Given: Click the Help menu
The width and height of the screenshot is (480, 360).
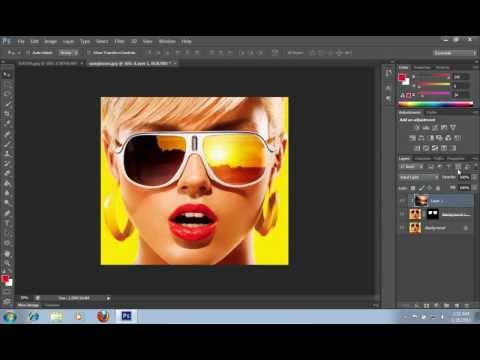Looking at the screenshot, I should tap(186, 41).
